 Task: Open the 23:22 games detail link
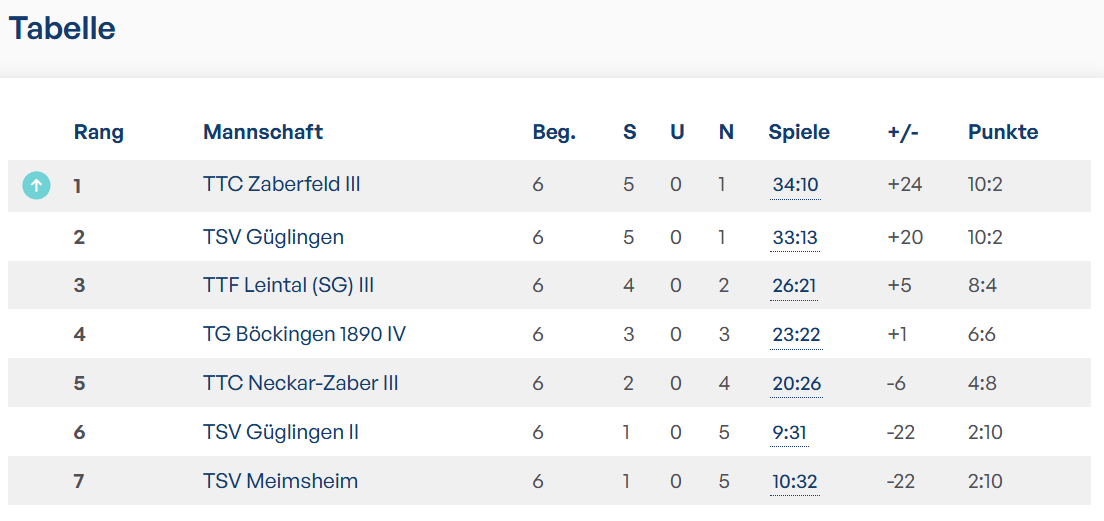[x=796, y=335]
